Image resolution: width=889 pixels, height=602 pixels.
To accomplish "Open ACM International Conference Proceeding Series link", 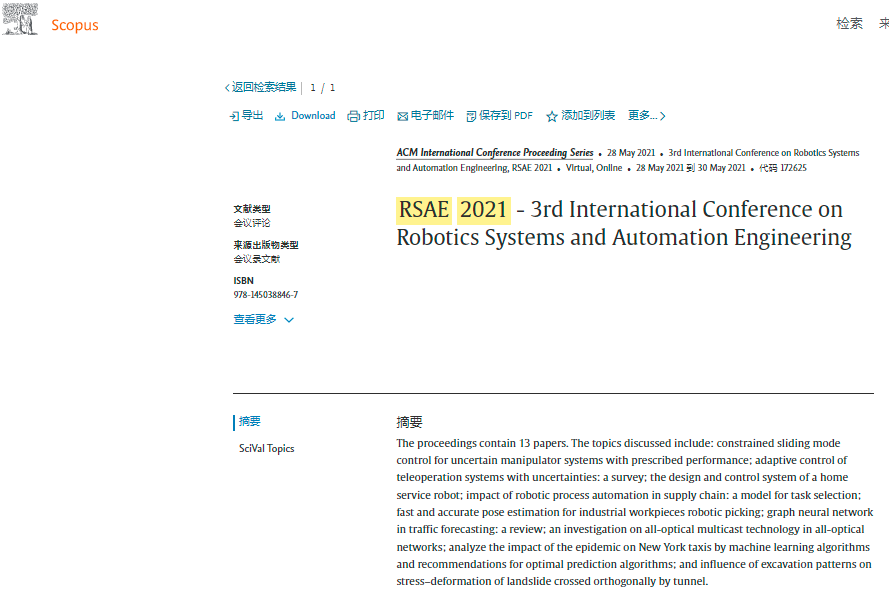I will (x=495, y=153).
